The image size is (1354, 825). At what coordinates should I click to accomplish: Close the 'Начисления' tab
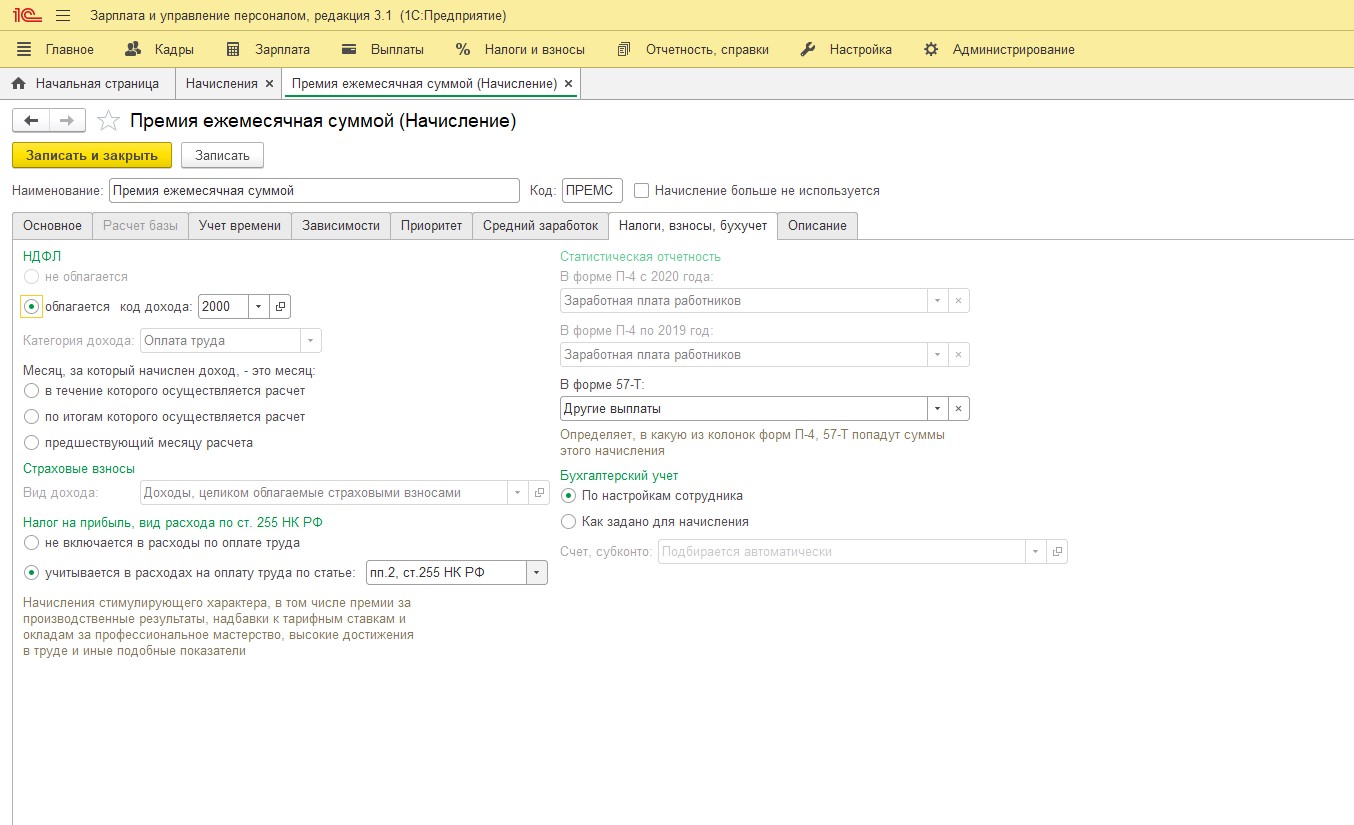(x=269, y=84)
